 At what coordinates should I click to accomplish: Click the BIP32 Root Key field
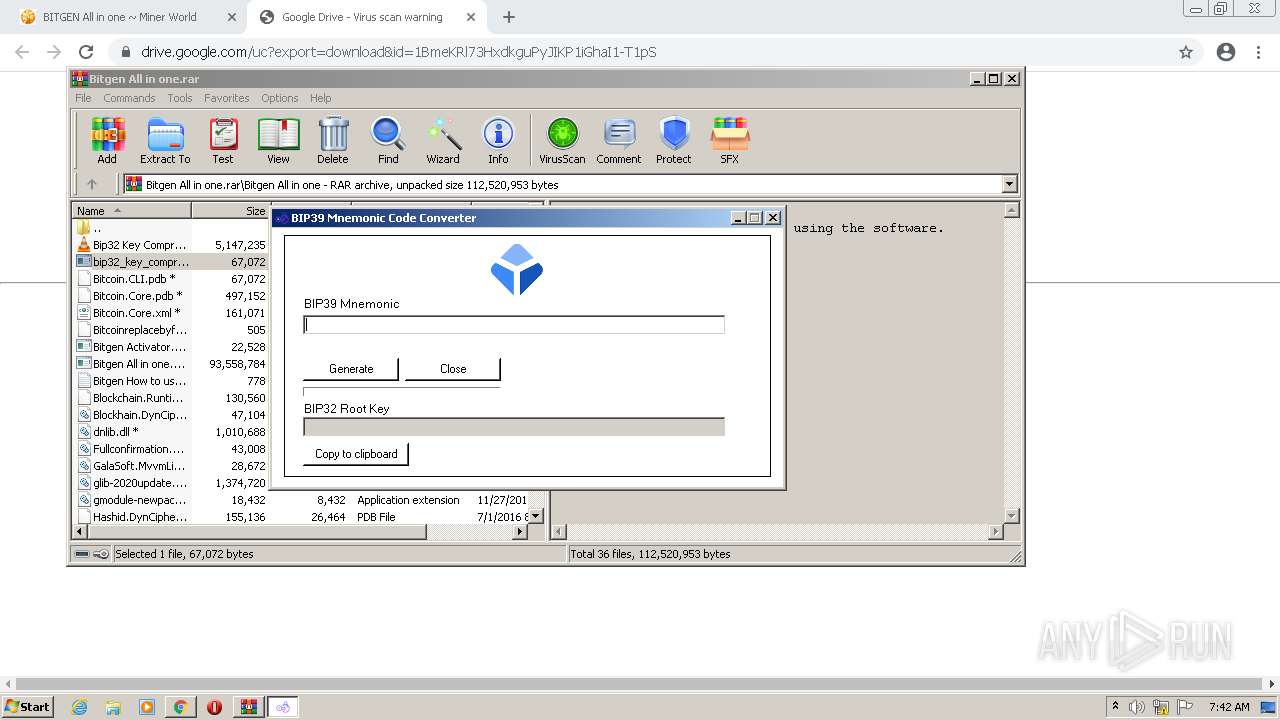[514, 427]
